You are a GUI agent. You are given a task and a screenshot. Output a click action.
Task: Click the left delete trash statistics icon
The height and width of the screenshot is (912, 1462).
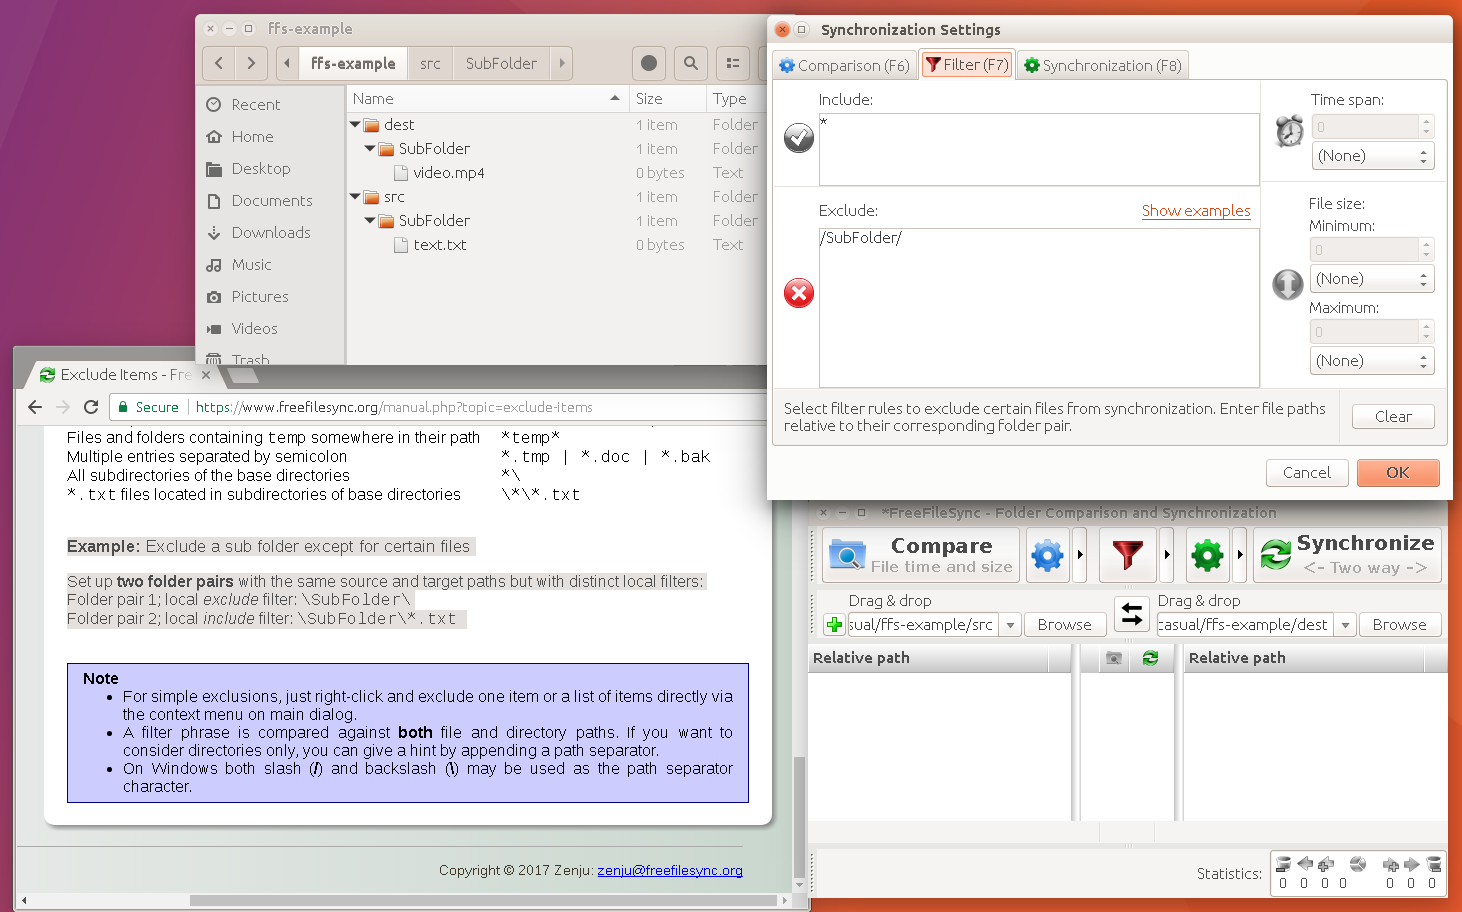(1283, 864)
